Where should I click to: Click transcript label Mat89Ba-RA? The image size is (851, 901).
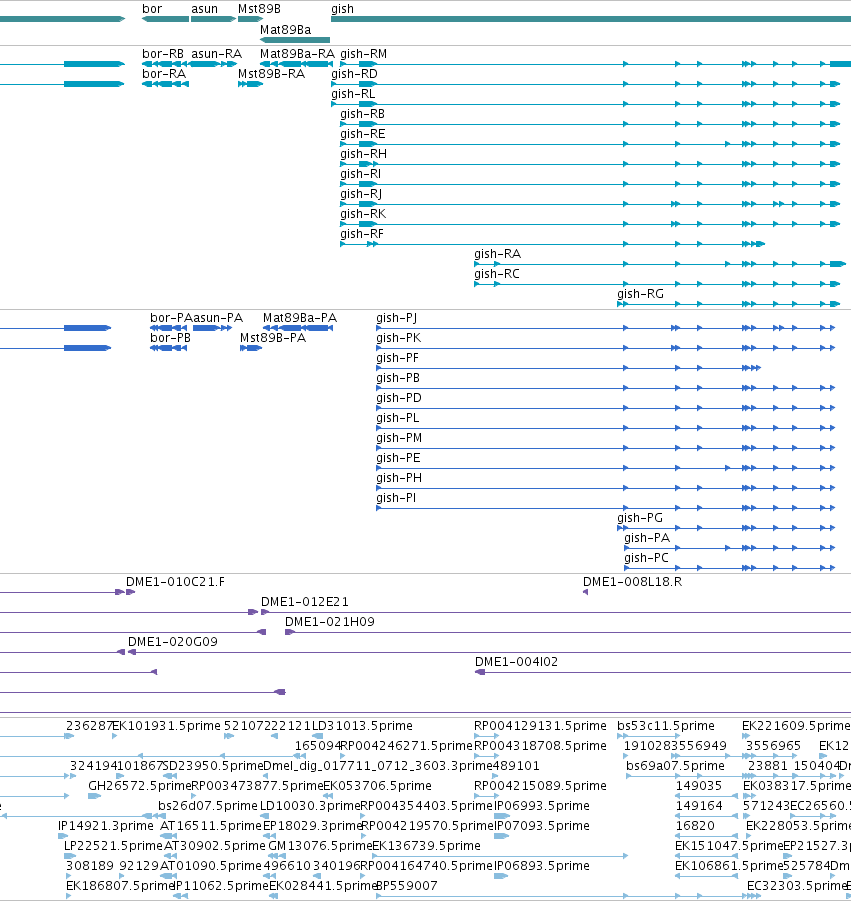(297, 54)
